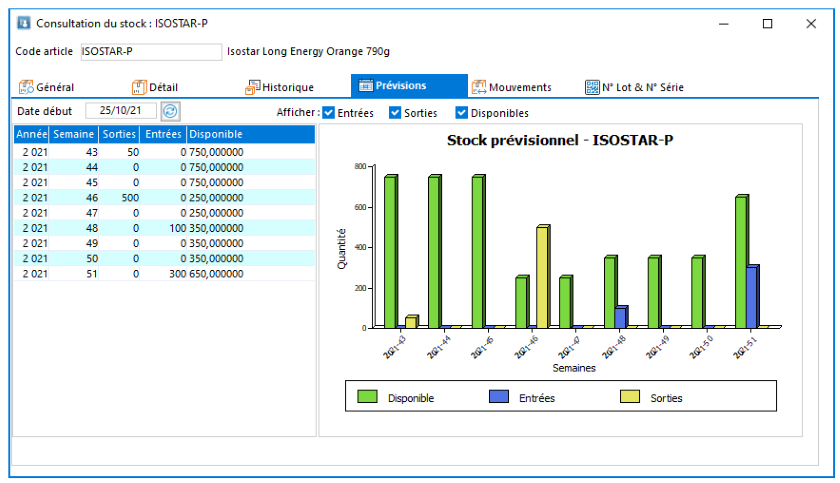Click the Code article input field

click(151, 51)
